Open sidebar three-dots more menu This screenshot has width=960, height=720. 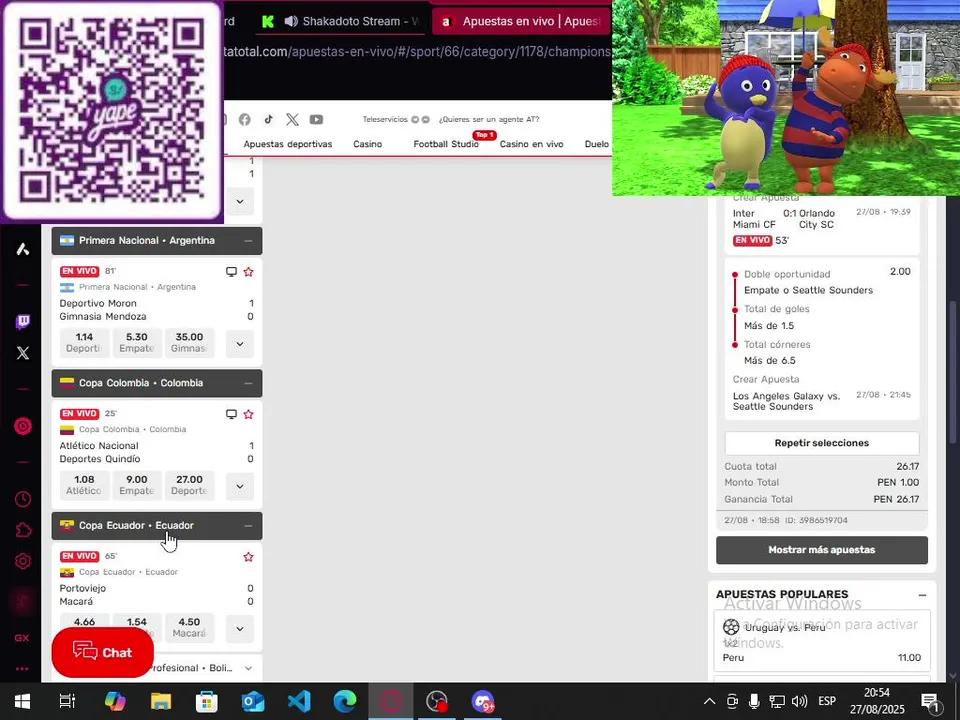click(x=22, y=669)
